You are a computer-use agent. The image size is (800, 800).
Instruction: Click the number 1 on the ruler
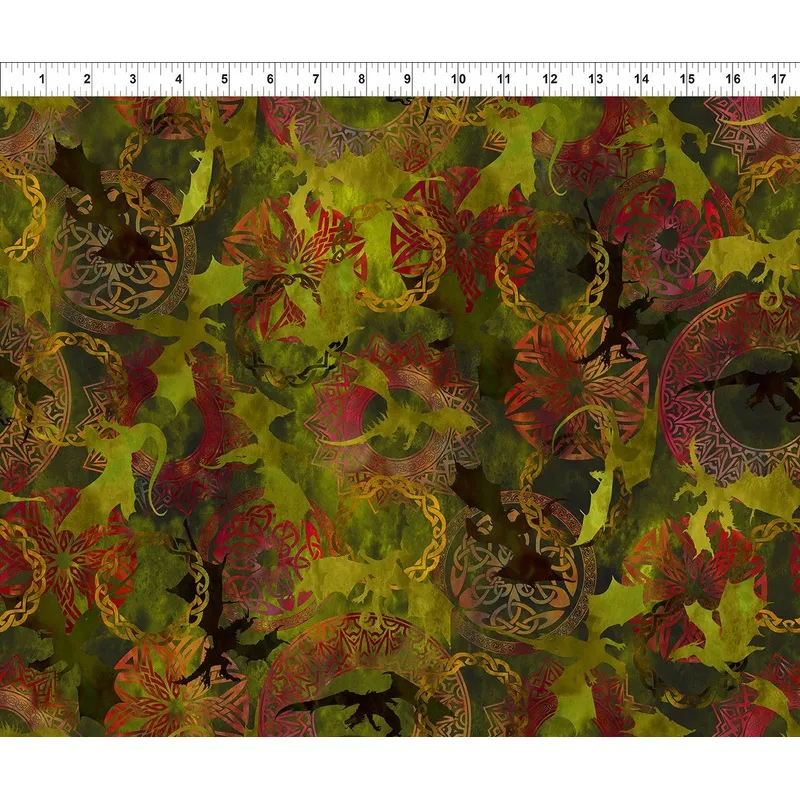coord(42,79)
